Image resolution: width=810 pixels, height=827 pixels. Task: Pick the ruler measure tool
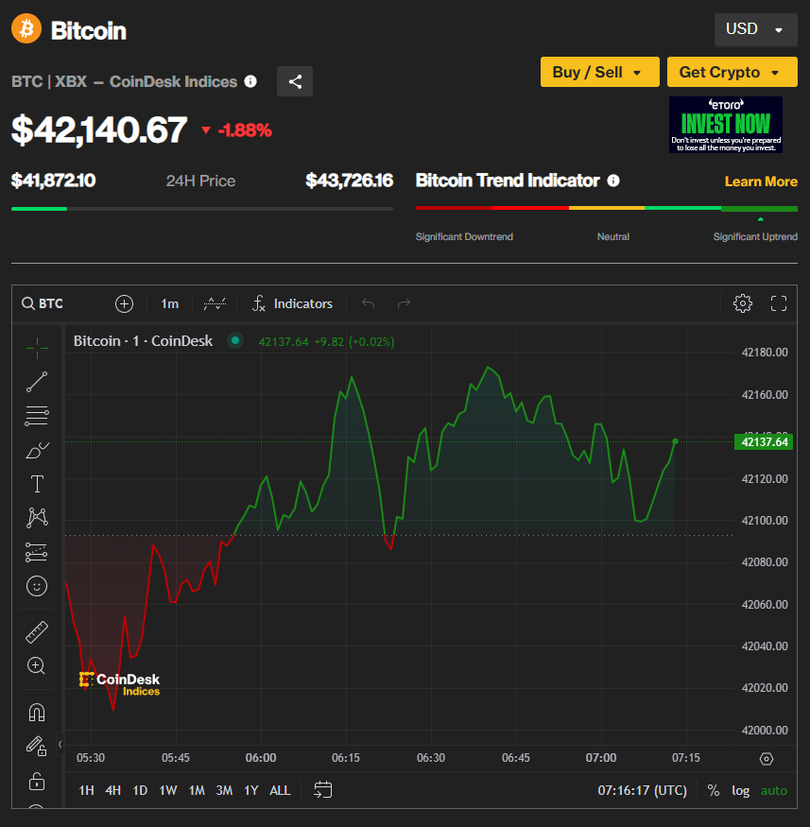[x=37, y=632]
